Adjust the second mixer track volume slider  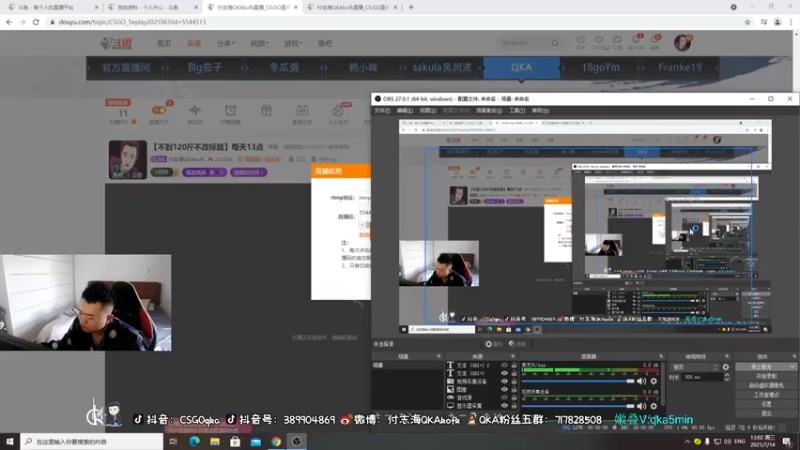(x=578, y=406)
